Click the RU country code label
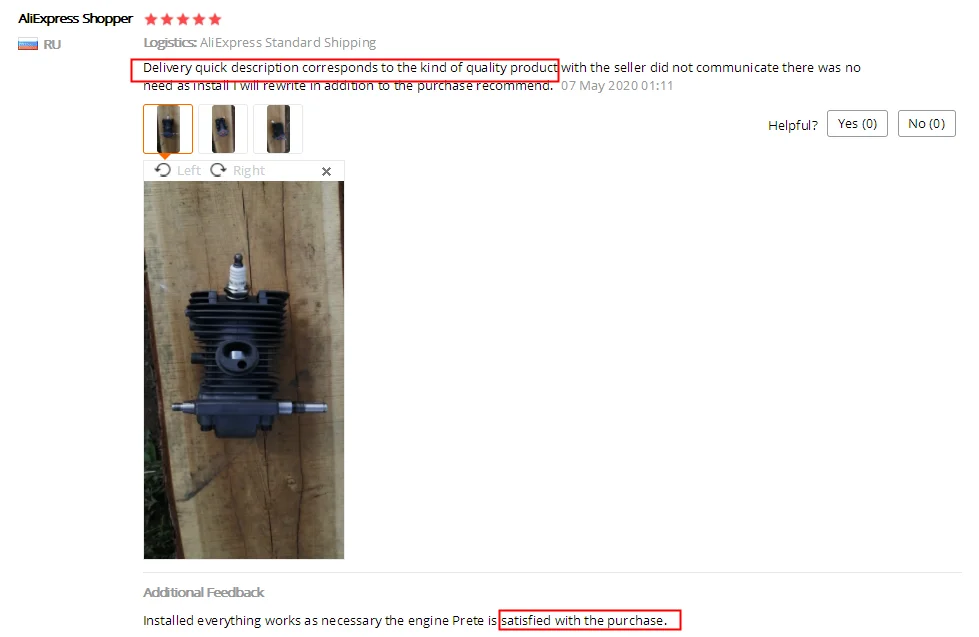Screen dimensions: 979x637 point(52,44)
